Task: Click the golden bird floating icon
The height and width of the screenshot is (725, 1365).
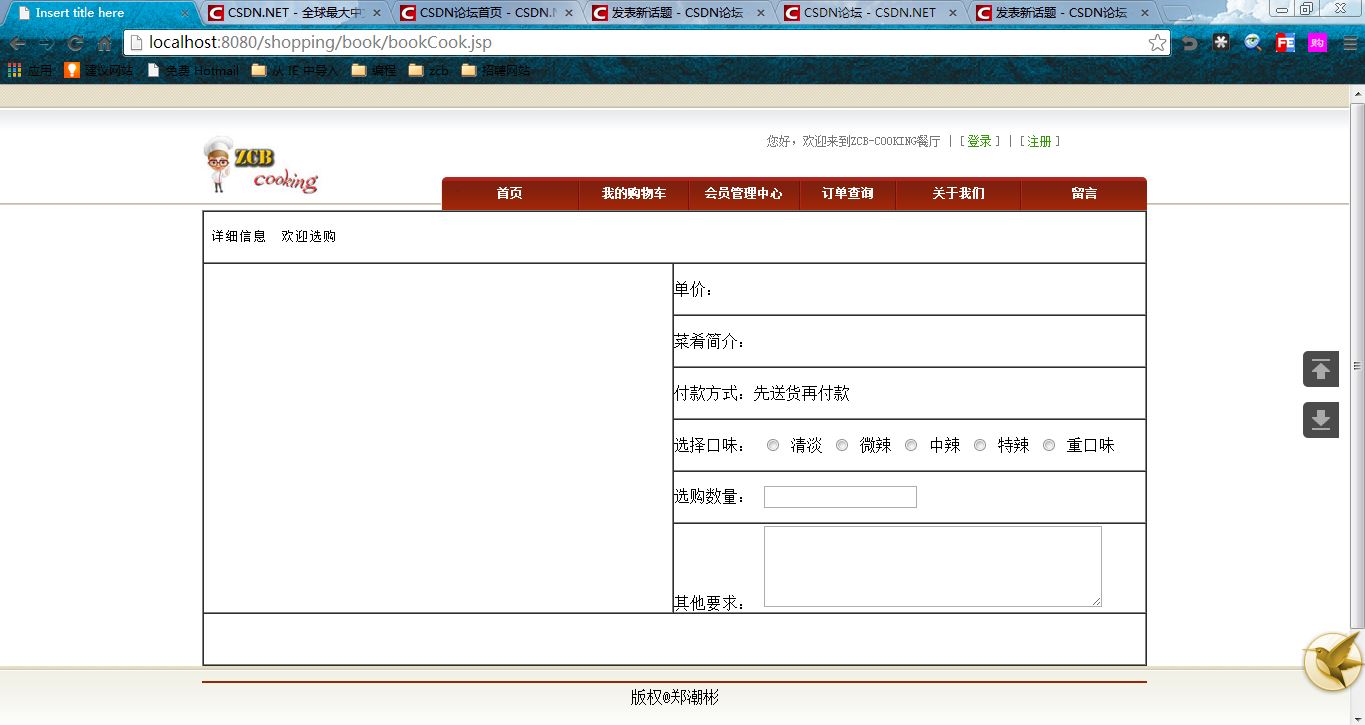Action: [1333, 662]
